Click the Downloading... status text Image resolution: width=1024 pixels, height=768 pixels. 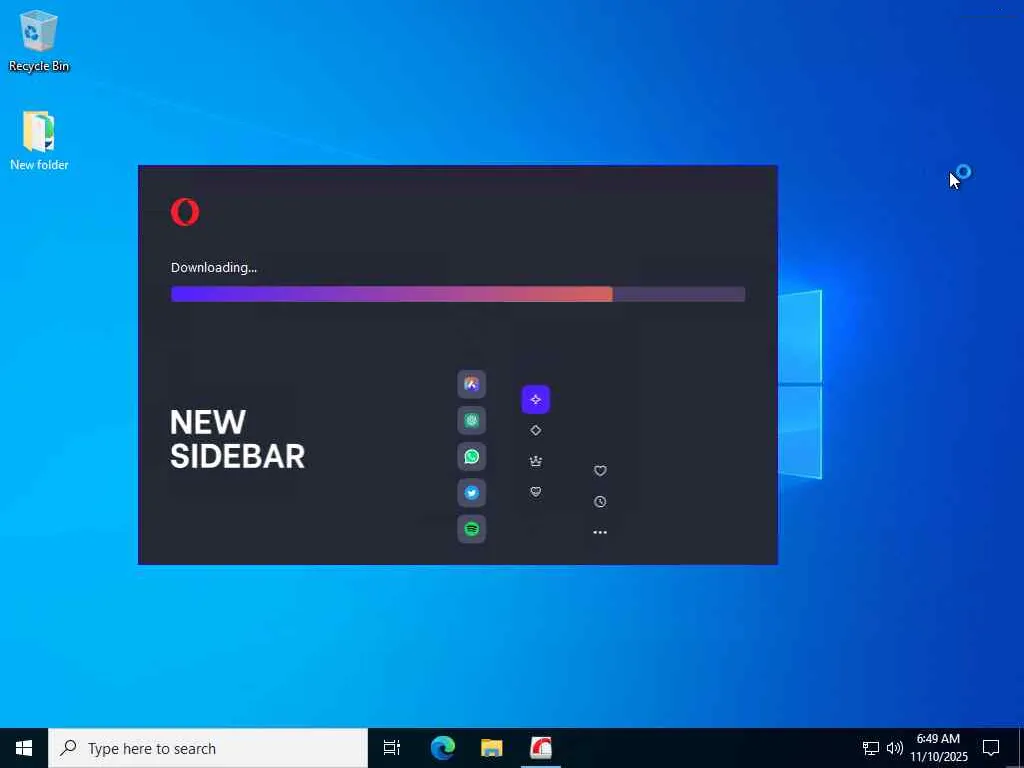[x=214, y=268]
